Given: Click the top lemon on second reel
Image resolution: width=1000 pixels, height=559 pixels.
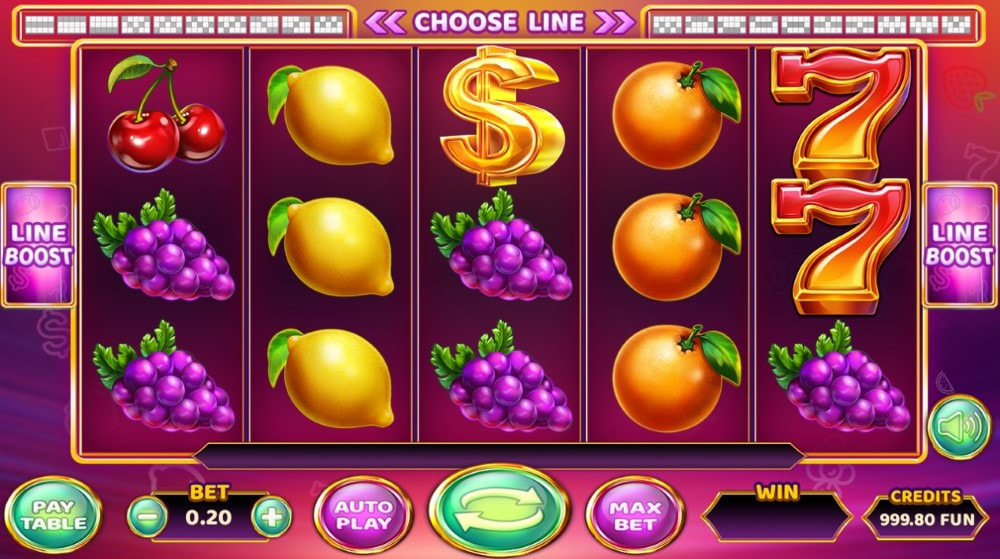Looking at the screenshot, I should [330, 115].
